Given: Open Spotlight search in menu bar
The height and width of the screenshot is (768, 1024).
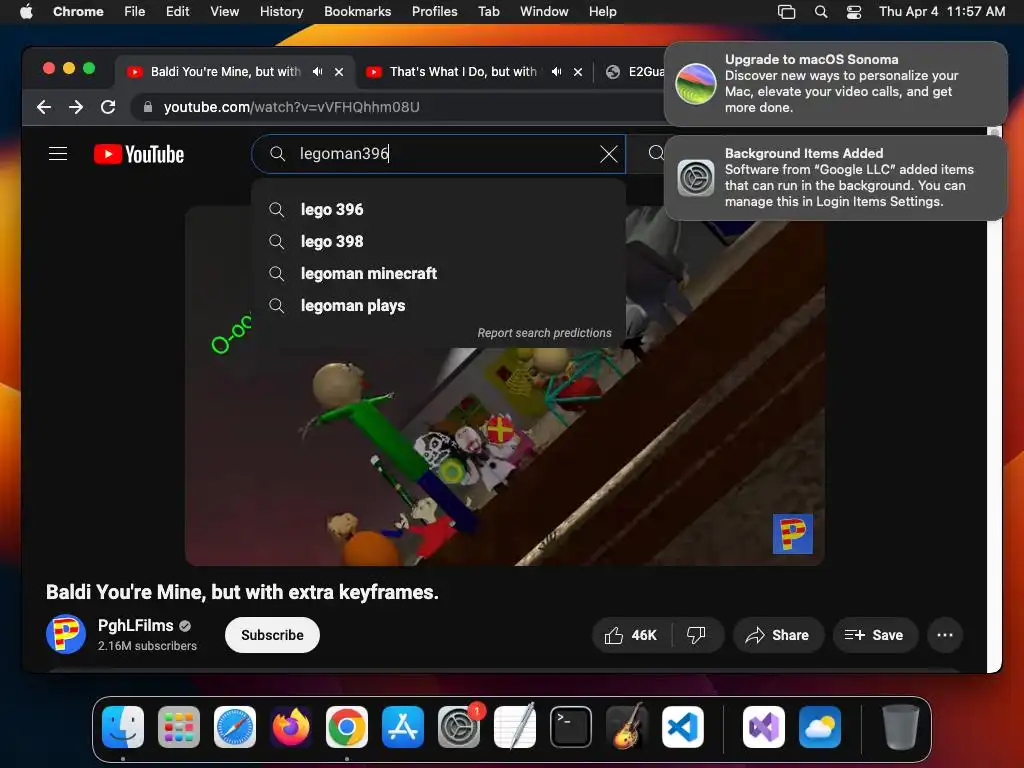Looking at the screenshot, I should [821, 12].
